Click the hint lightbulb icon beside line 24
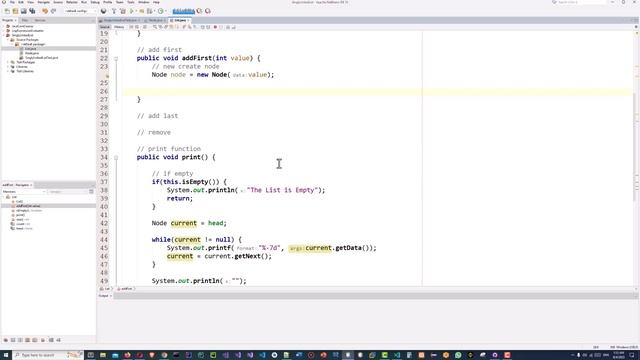640x360 pixels. pos(107,75)
